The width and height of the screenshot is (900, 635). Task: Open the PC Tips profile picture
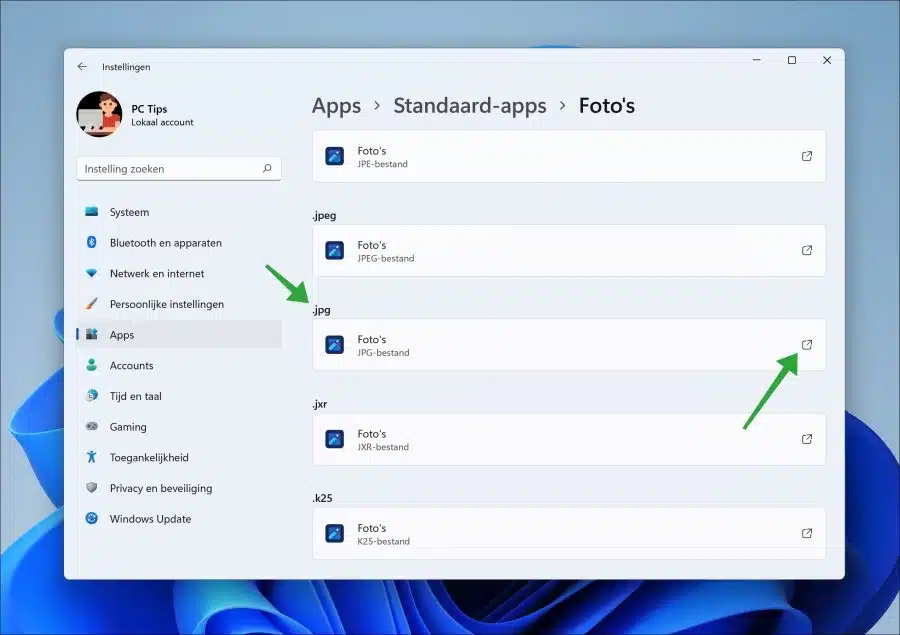(99, 114)
